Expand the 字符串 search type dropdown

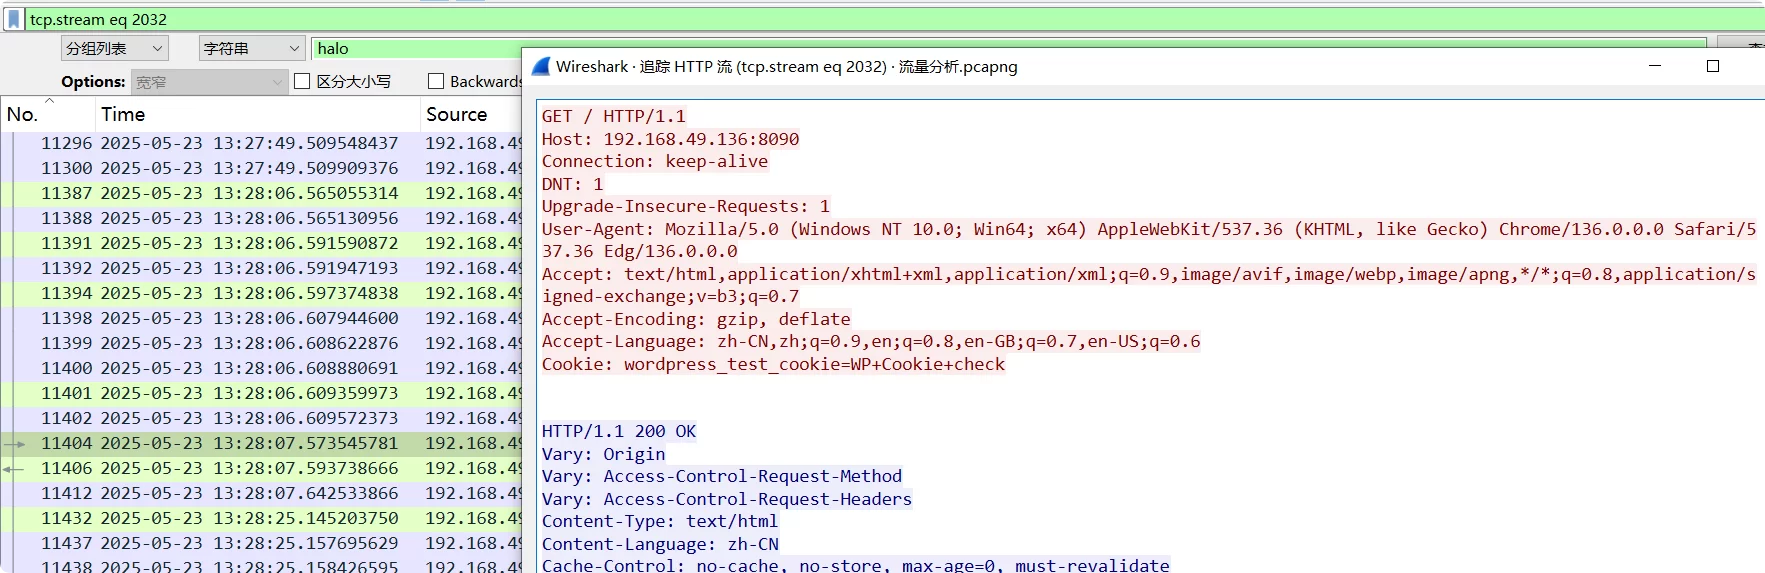(x=251, y=49)
